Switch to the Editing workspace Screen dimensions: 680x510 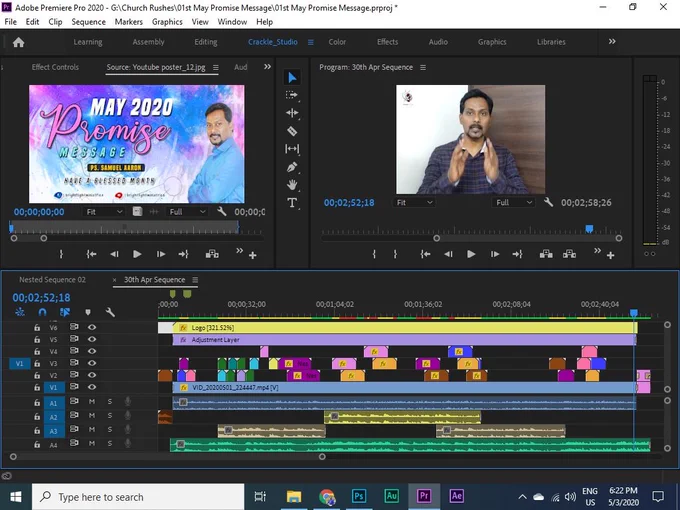[206, 42]
